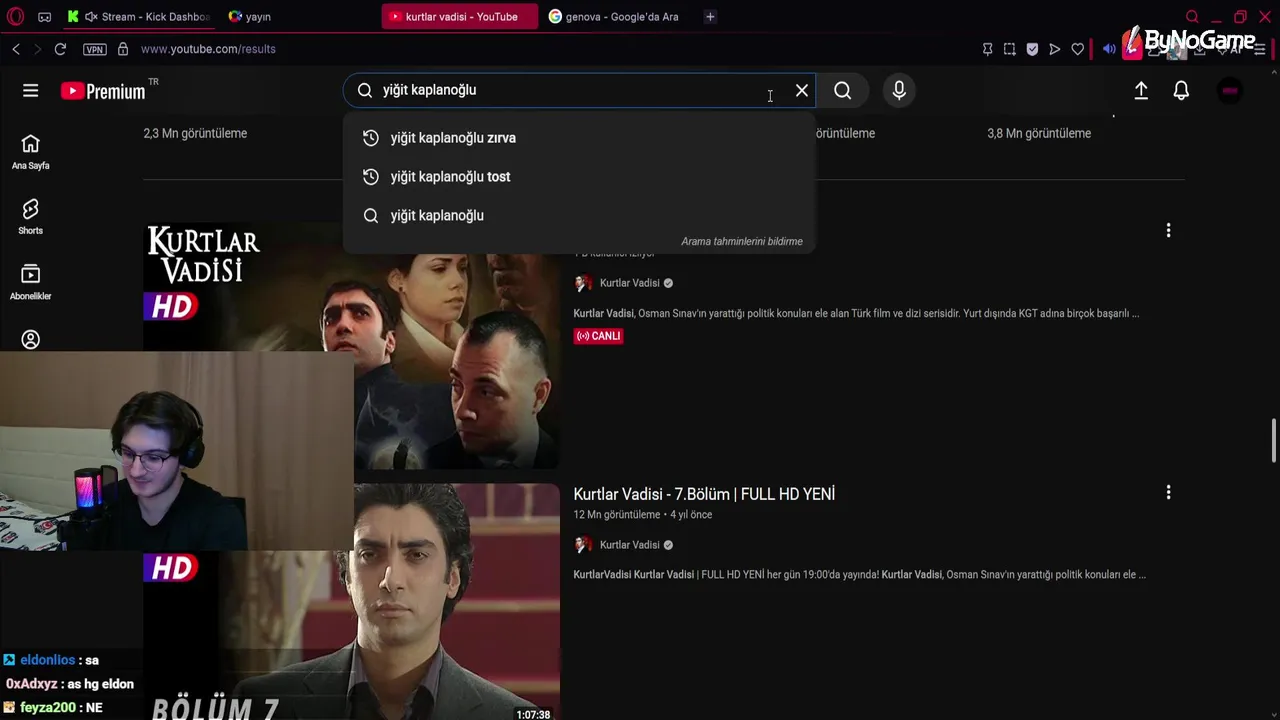
Task: Click the address bar URL
Action: pos(208,49)
